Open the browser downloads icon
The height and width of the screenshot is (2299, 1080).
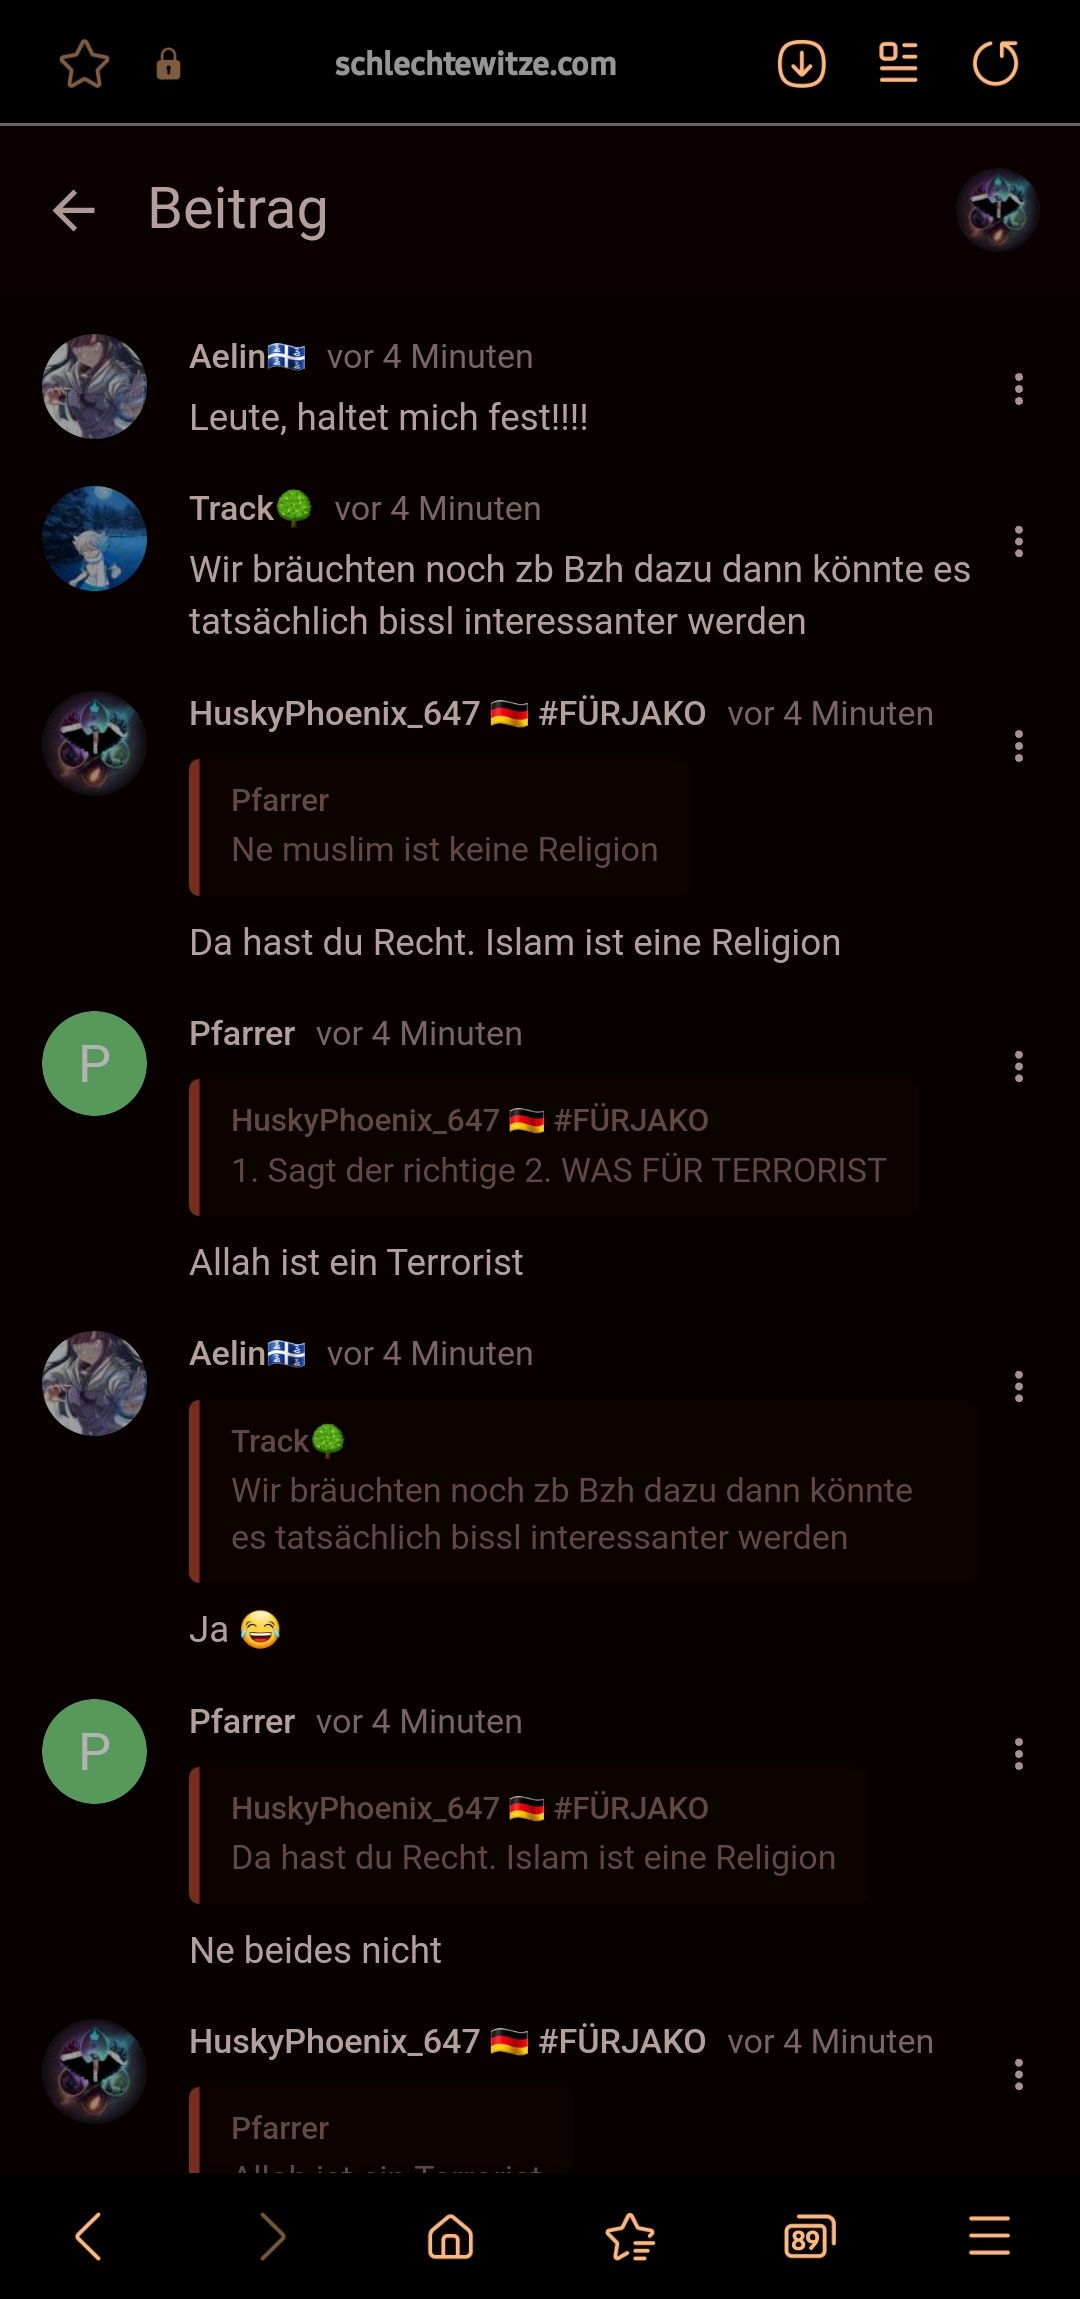pyautogui.click(x=801, y=64)
